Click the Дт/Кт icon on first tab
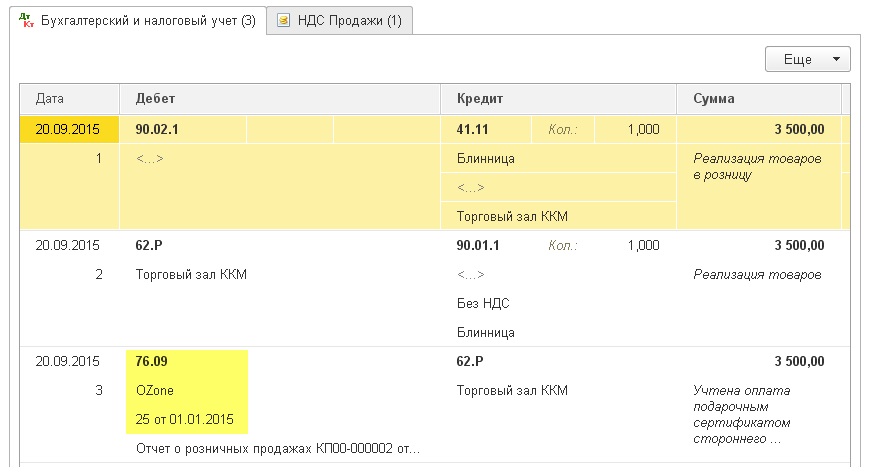Image resolution: width=872 pixels, height=475 pixels. click(x=26, y=21)
